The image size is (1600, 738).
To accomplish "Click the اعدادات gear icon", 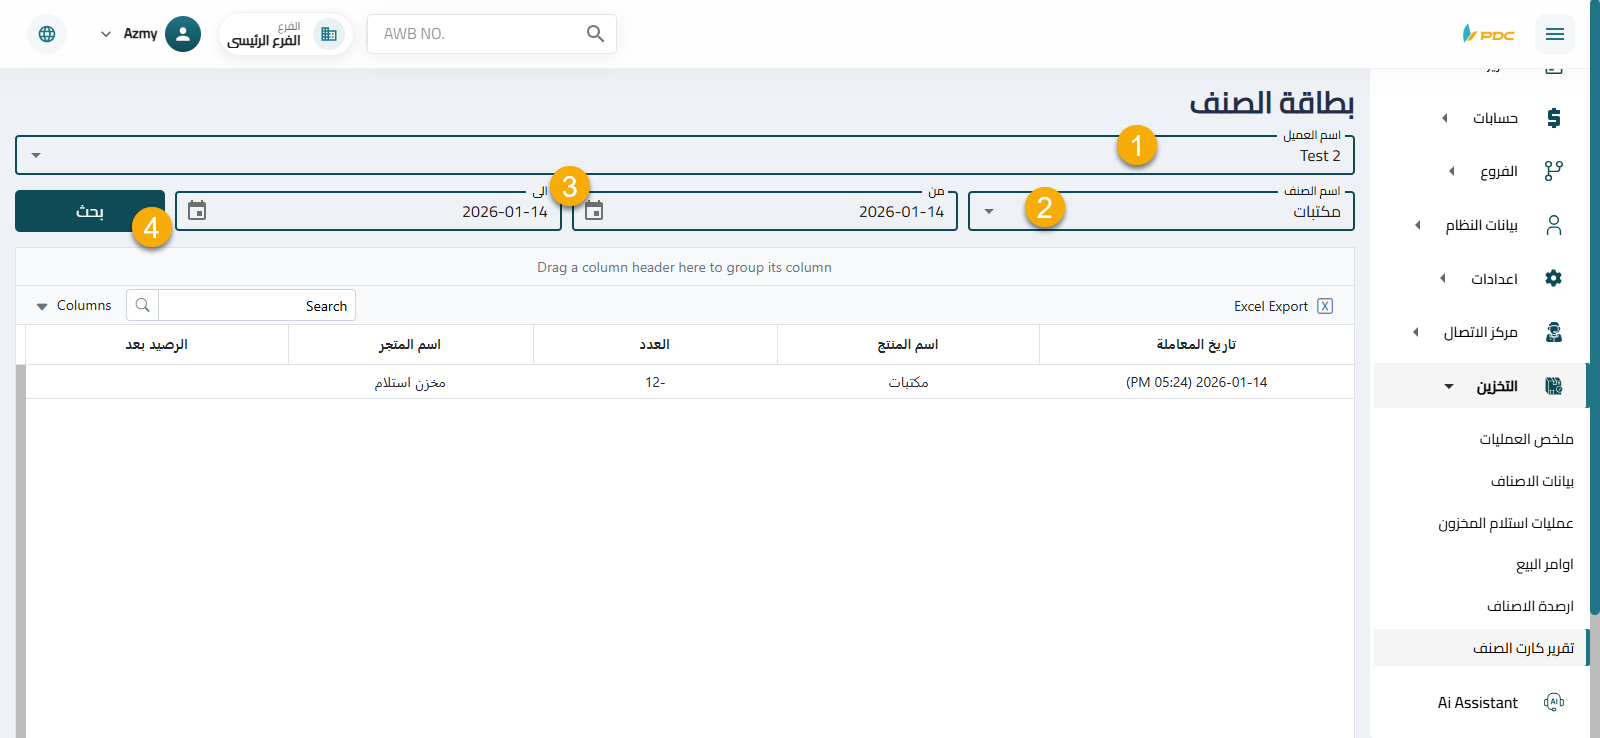I will pyautogui.click(x=1553, y=278).
